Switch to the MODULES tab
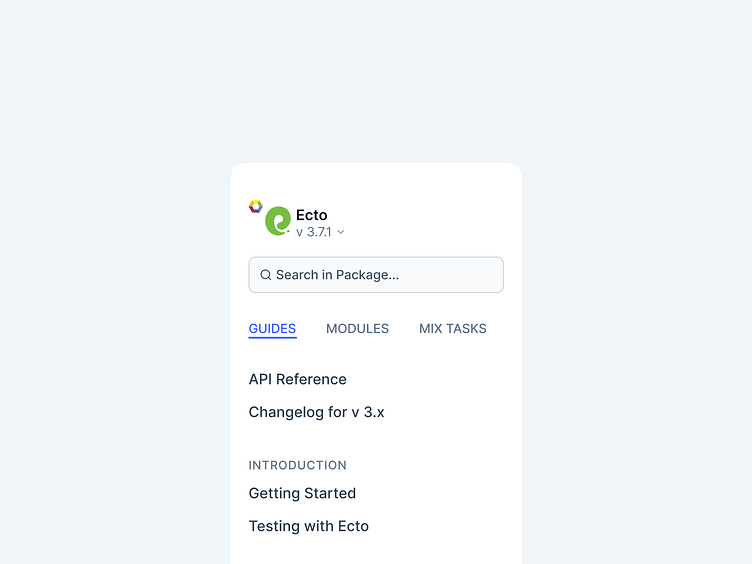This screenshot has height=564, width=752. [357, 328]
